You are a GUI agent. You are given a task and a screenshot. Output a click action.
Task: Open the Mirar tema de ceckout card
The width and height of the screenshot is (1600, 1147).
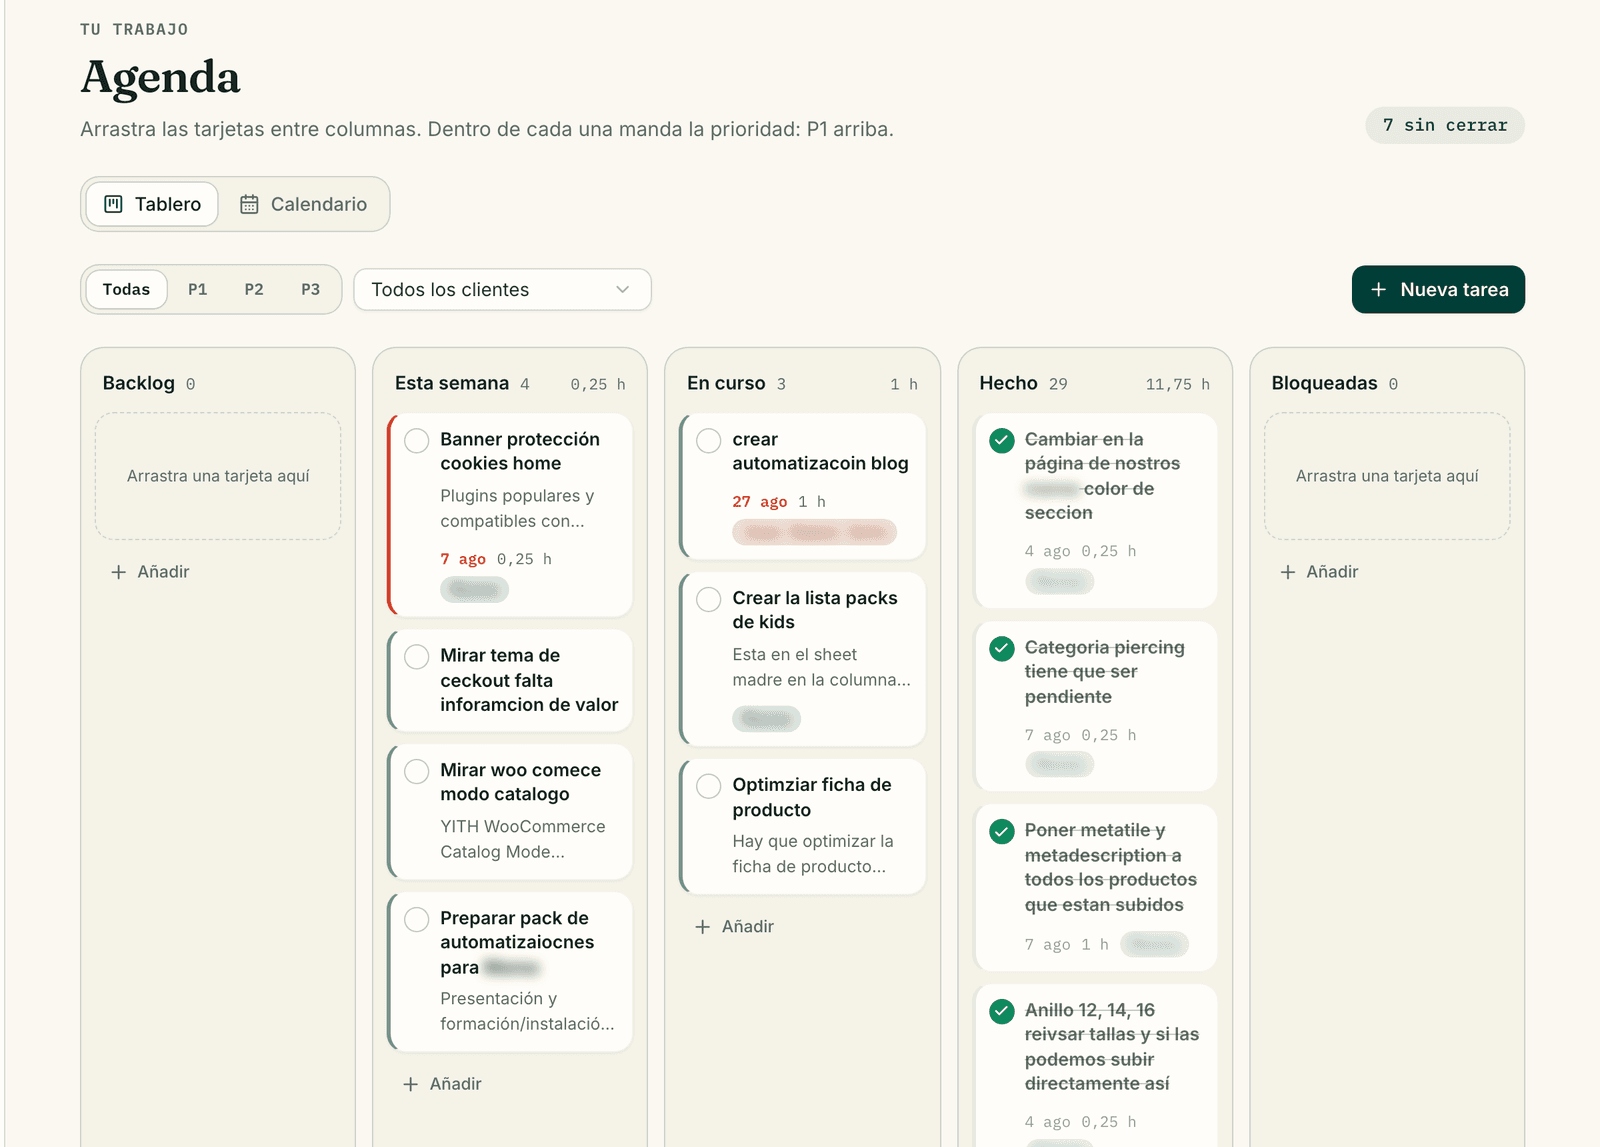point(510,680)
